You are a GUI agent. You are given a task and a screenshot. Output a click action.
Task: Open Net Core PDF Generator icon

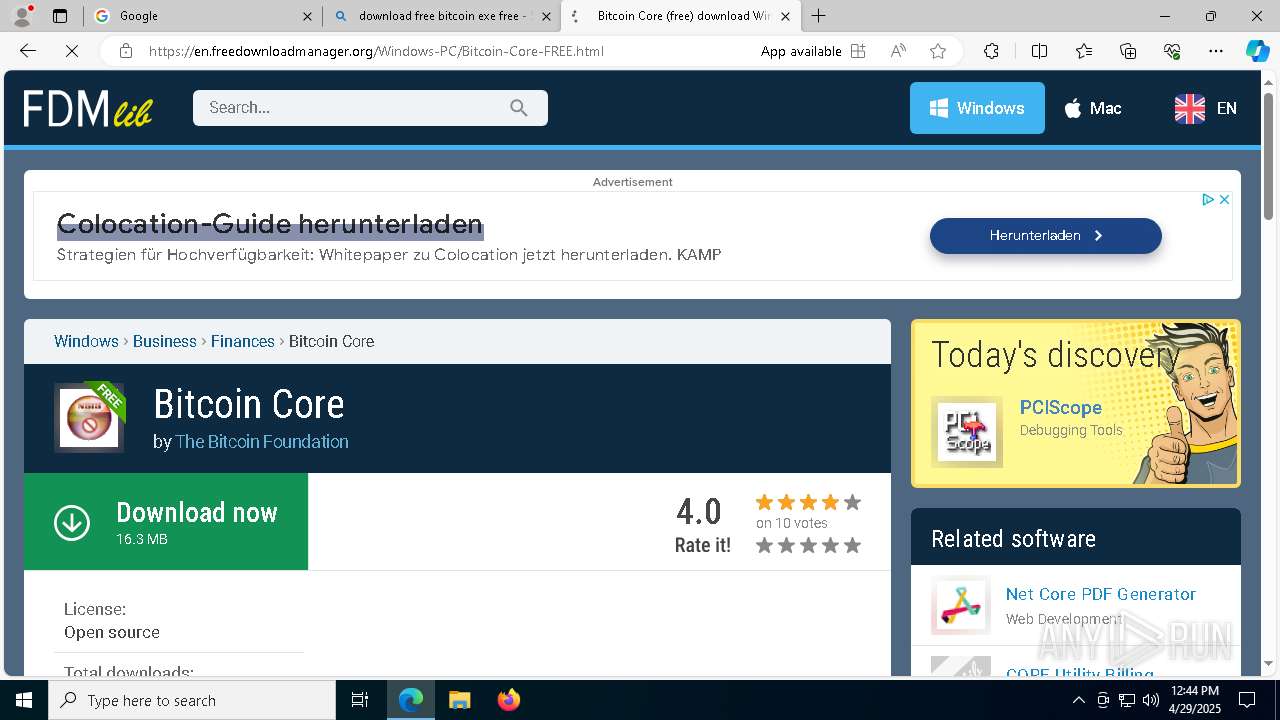[961, 606]
